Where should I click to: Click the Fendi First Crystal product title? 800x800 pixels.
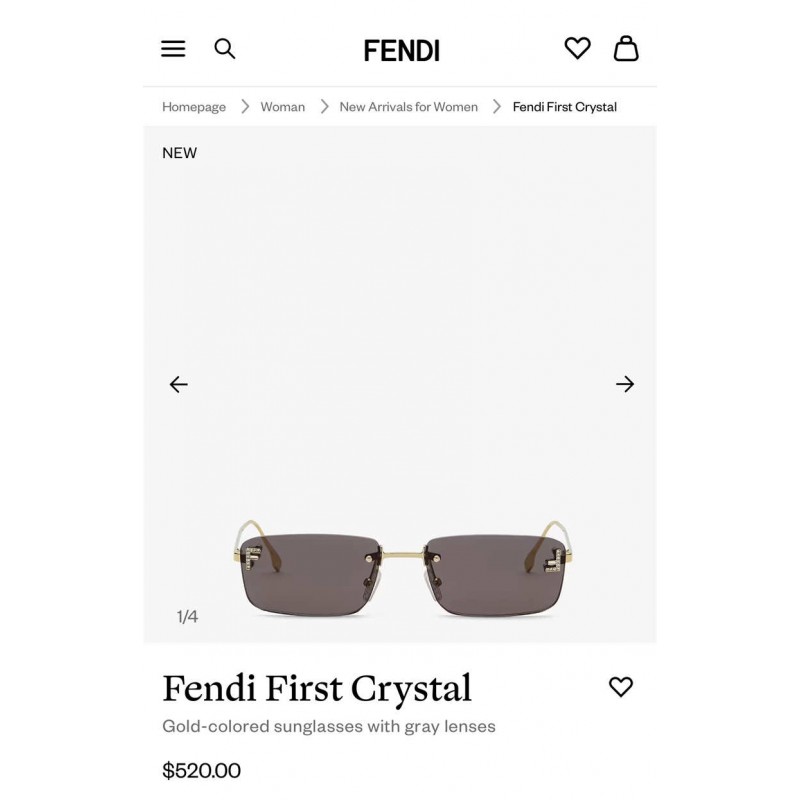[317, 689]
